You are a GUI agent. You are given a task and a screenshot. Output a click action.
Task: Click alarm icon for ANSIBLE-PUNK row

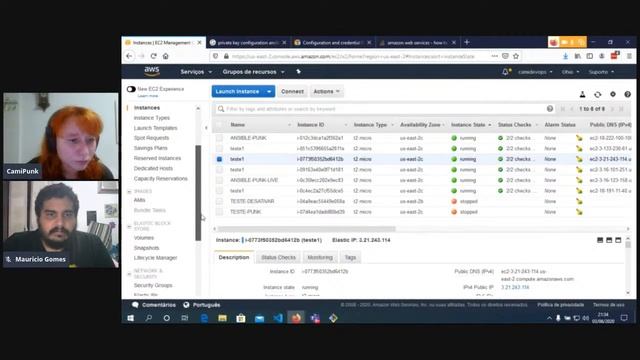click(579, 138)
